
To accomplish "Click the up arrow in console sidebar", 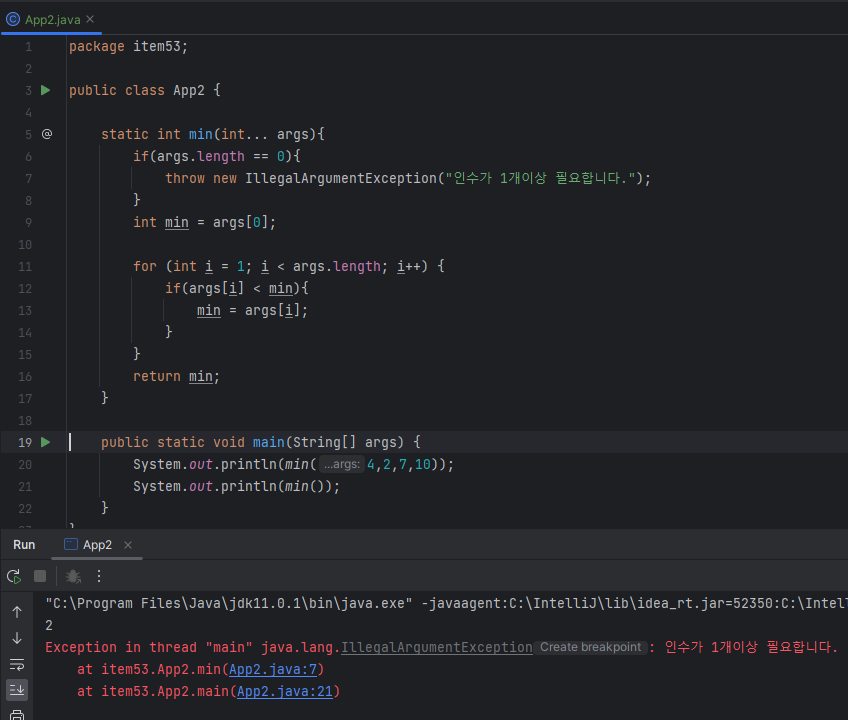I will tap(17, 612).
